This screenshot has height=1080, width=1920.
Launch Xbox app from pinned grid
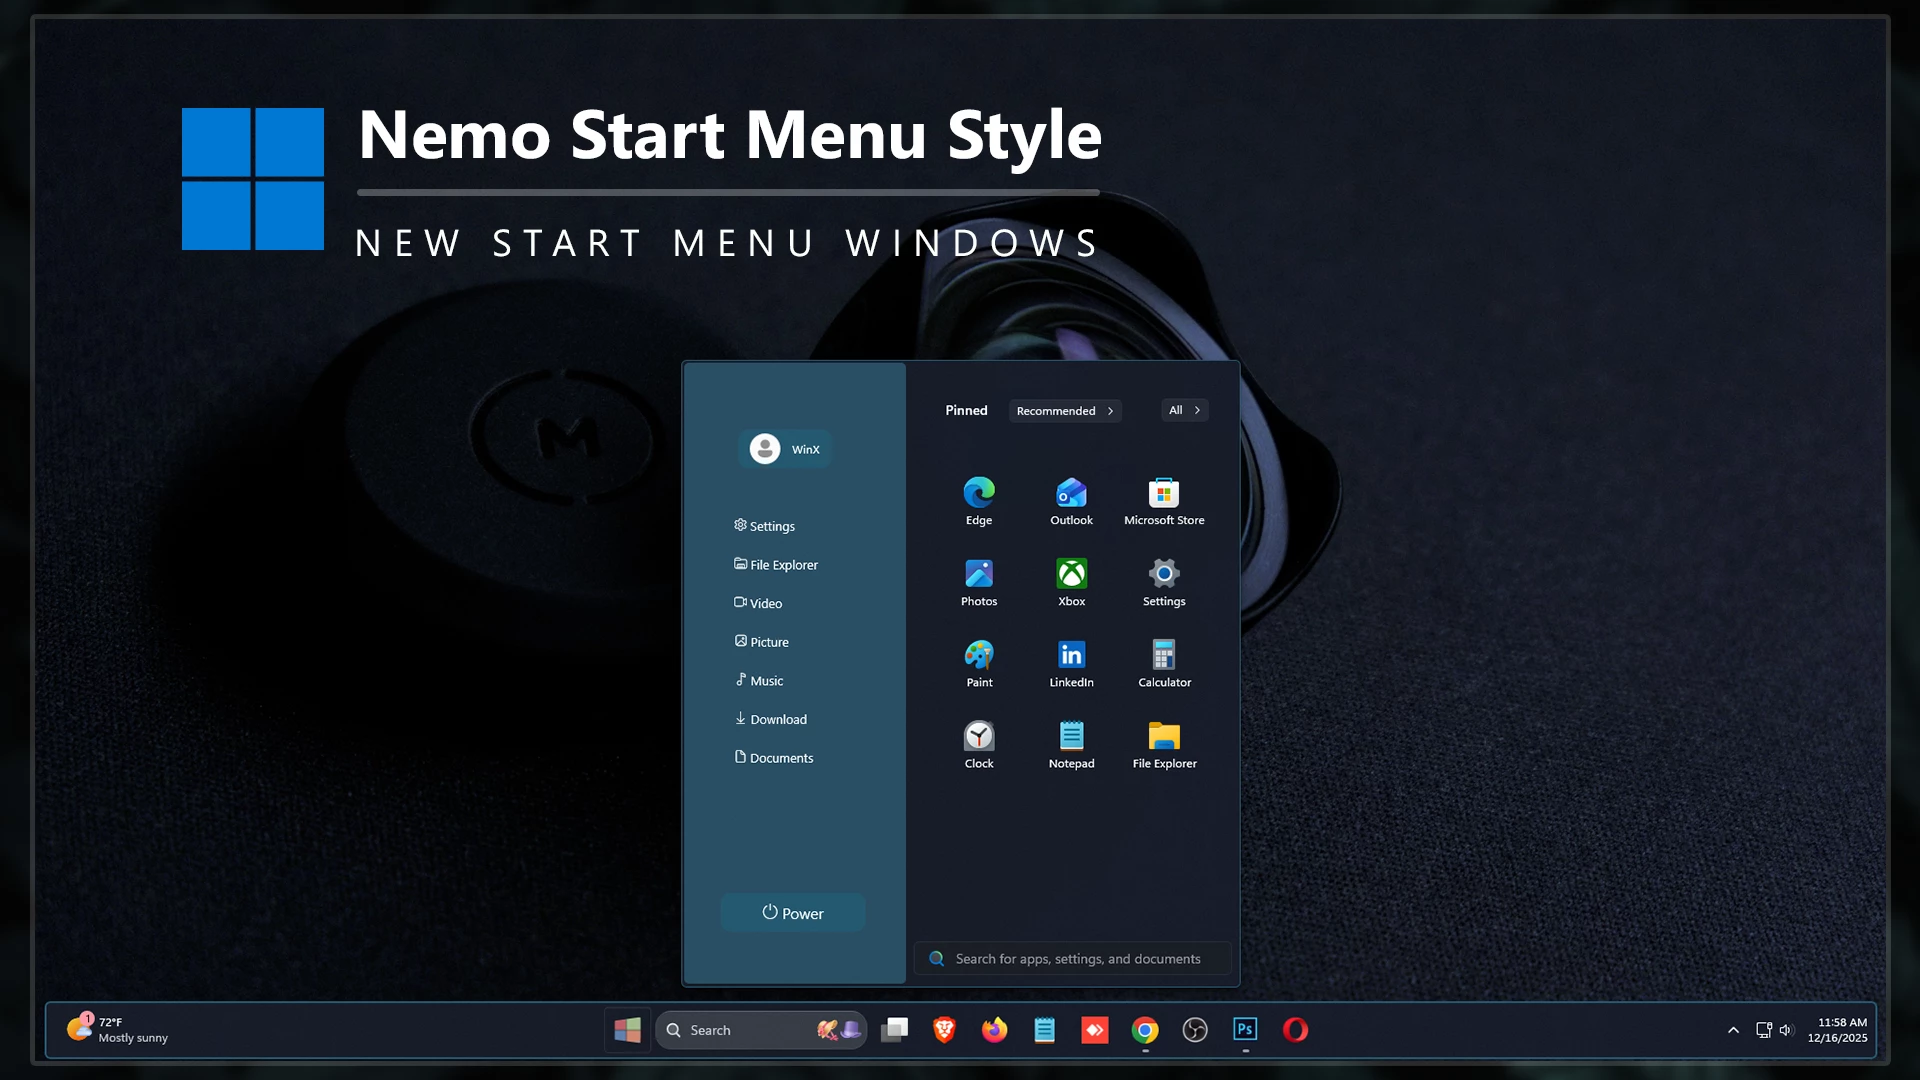[1071, 582]
